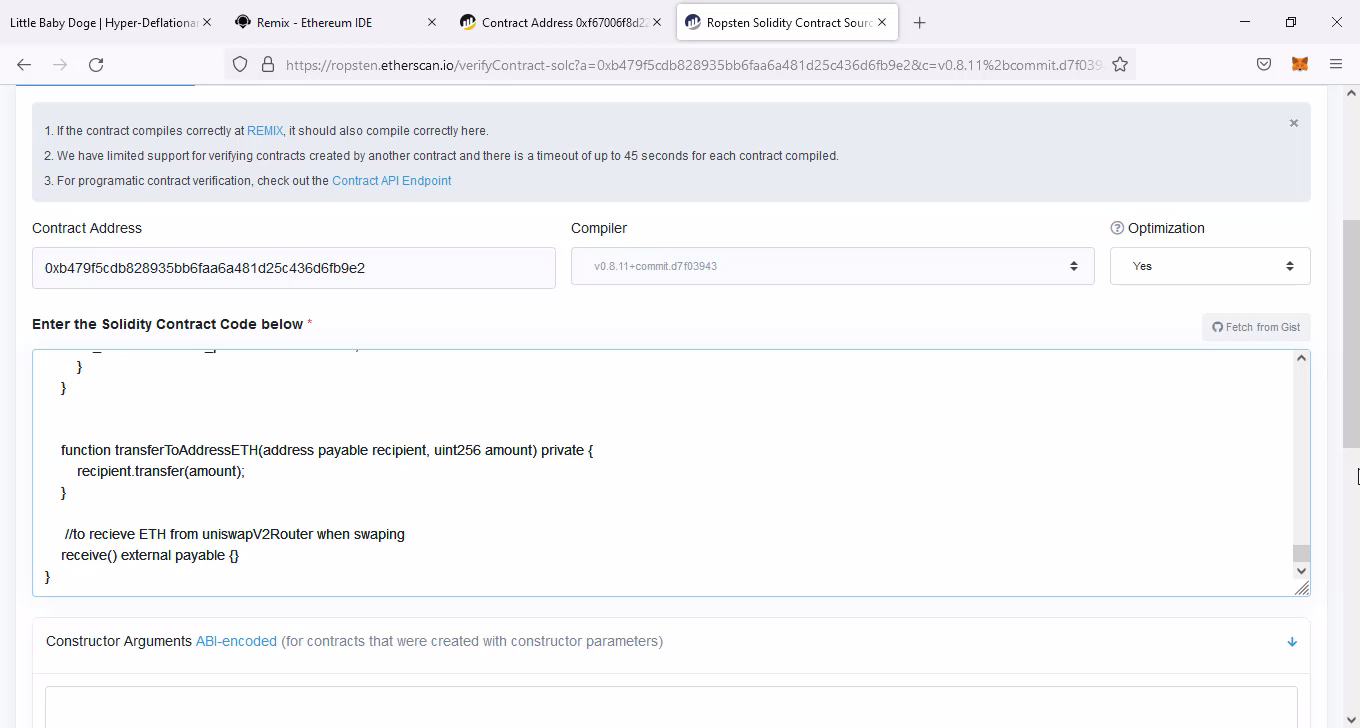The width and height of the screenshot is (1360, 728).
Task: Click the Optimization help question mark
Action: [1117, 228]
